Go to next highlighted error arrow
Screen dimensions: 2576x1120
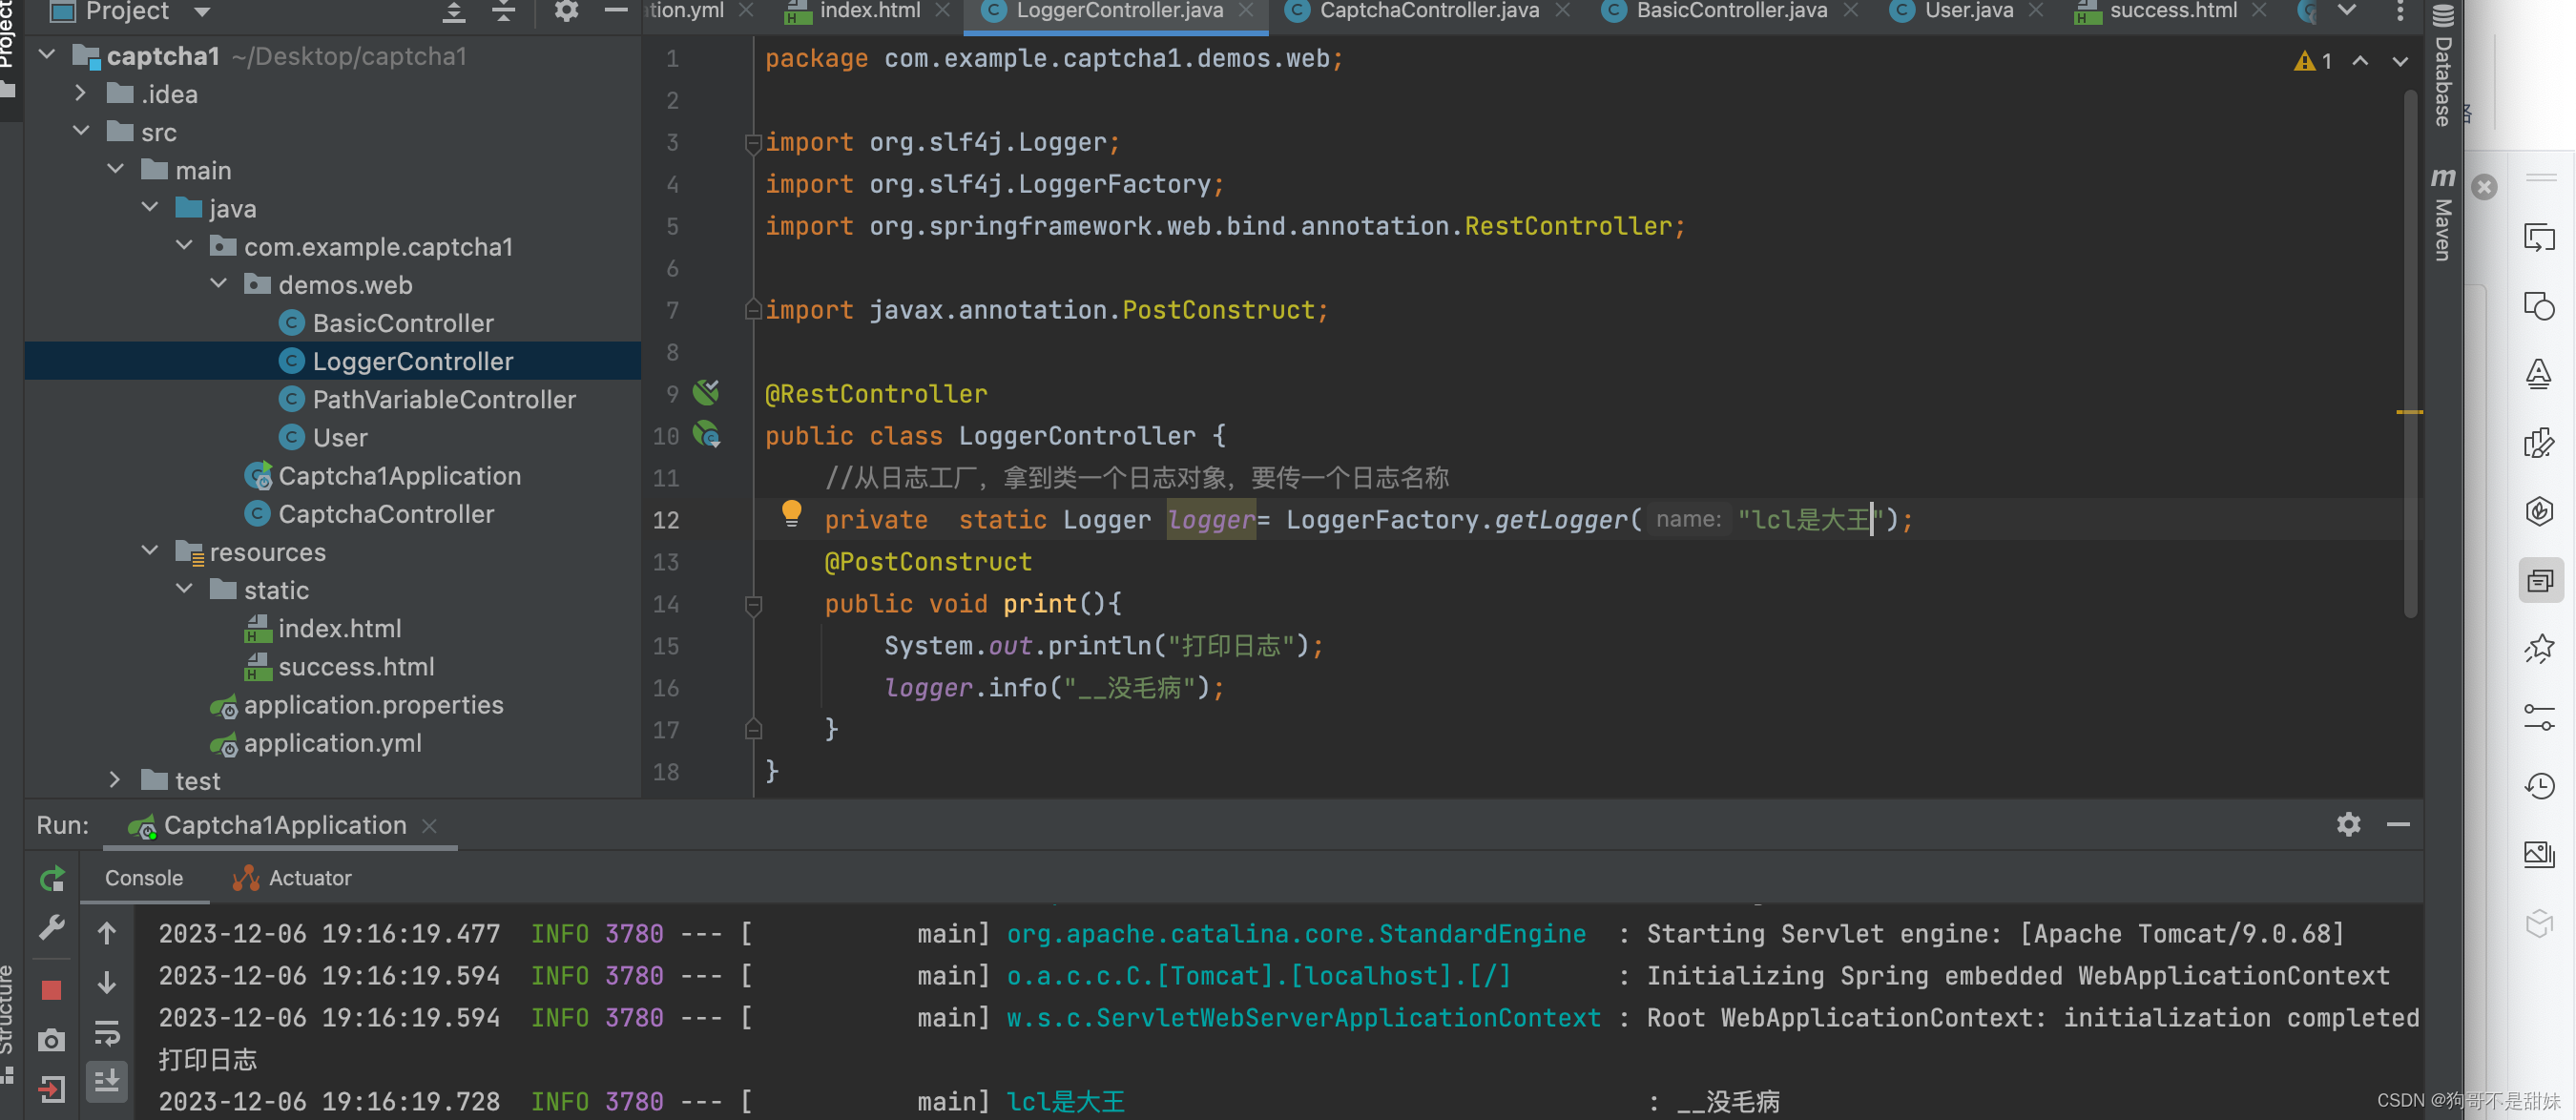tap(2400, 61)
